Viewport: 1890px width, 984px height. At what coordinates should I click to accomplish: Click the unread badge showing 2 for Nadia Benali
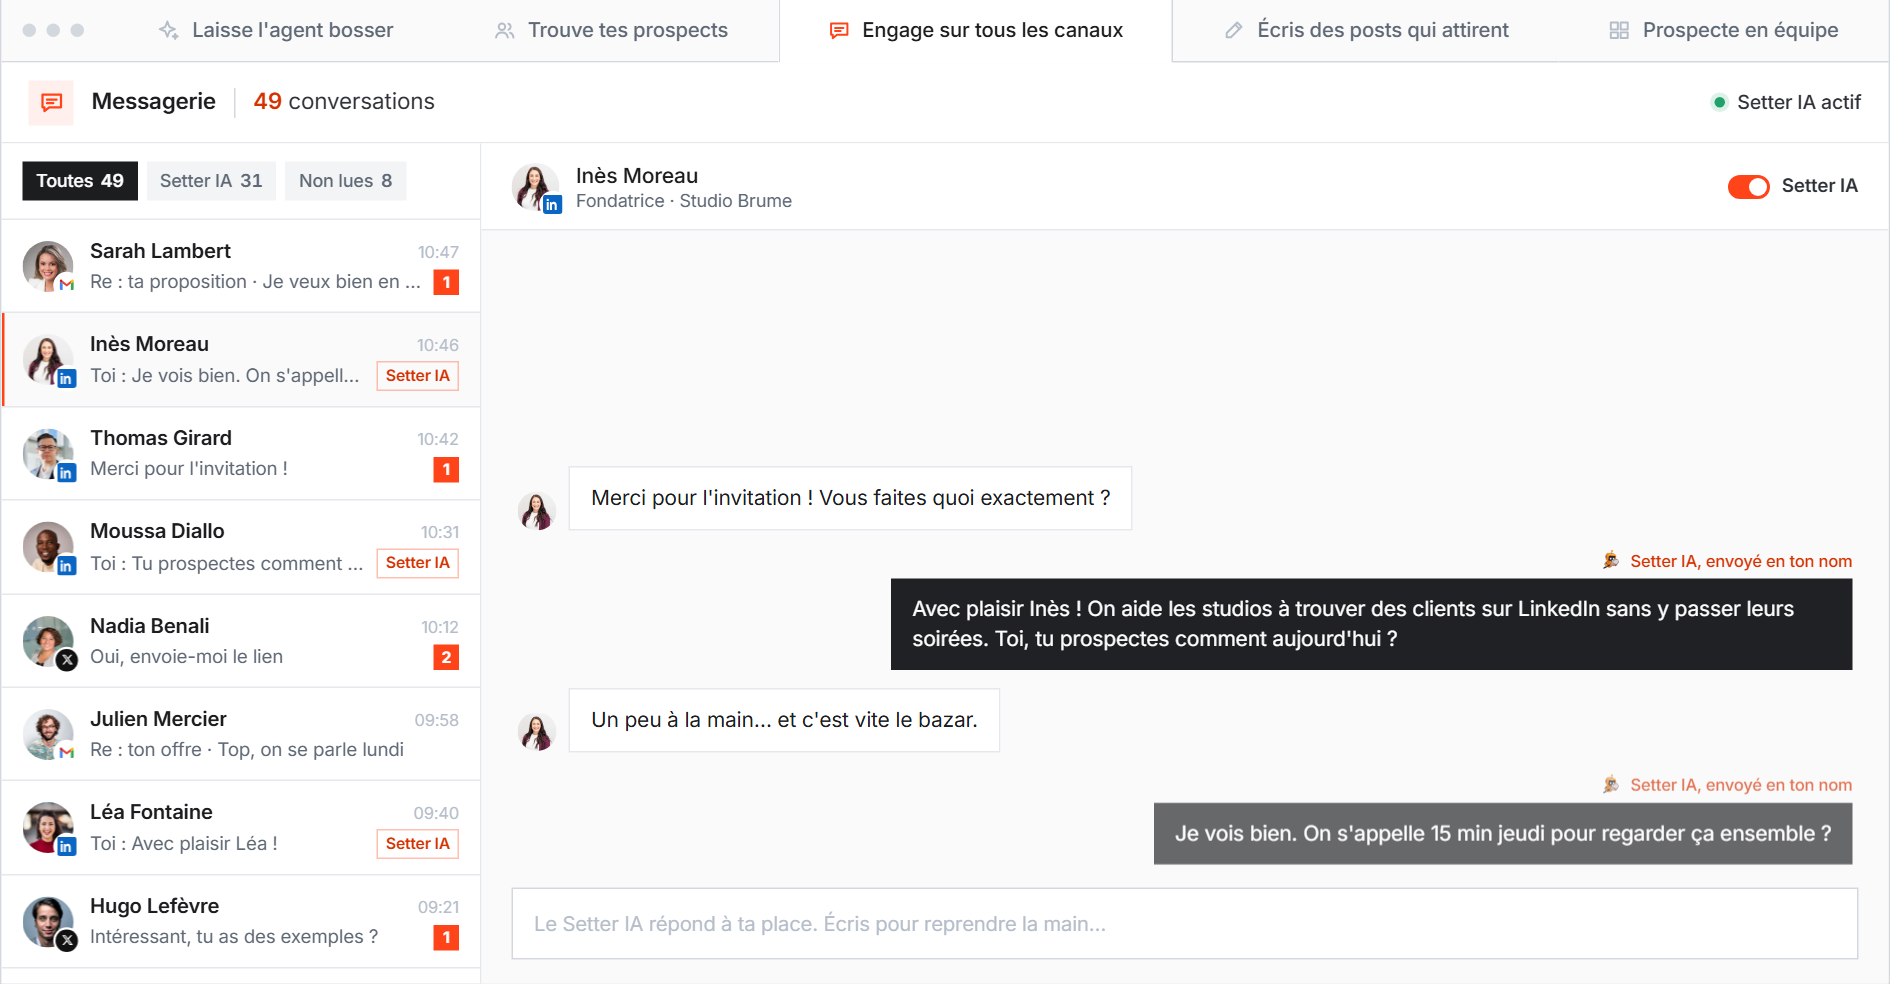click(x=446, y=657)
